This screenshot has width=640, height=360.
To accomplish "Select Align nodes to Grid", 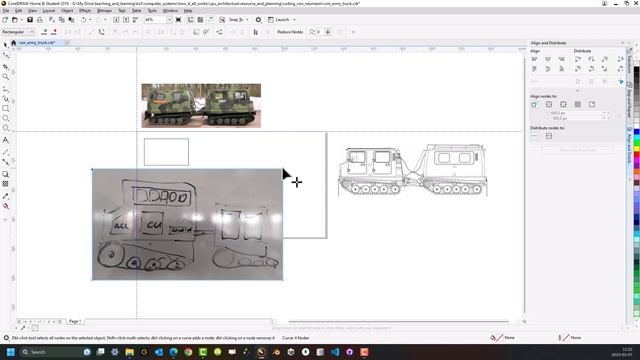I will [578, 104].
